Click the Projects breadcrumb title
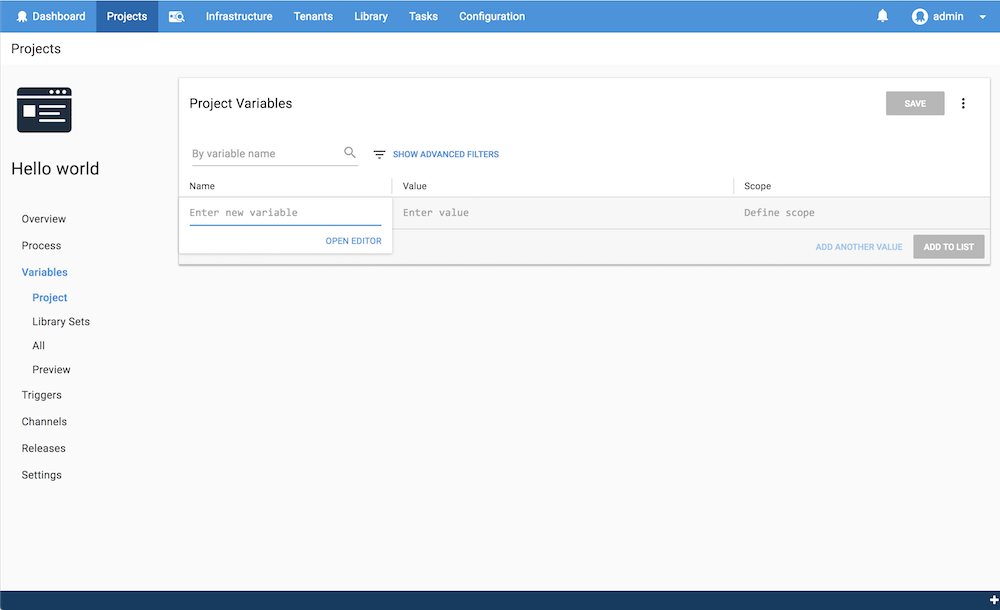 [x=36, y=49]
